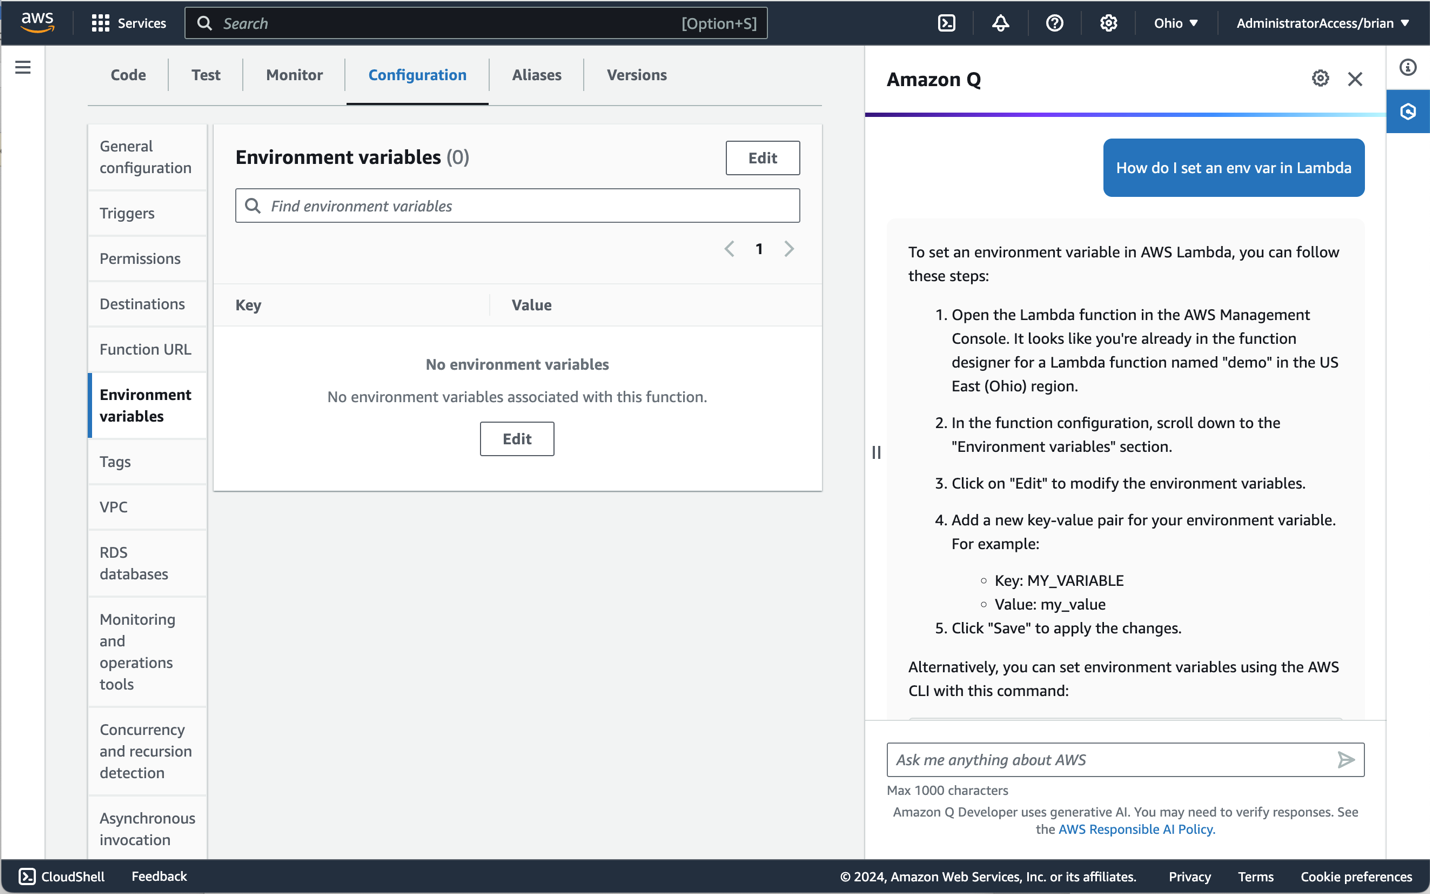Open the Services menu grid icon

point(99,22)
